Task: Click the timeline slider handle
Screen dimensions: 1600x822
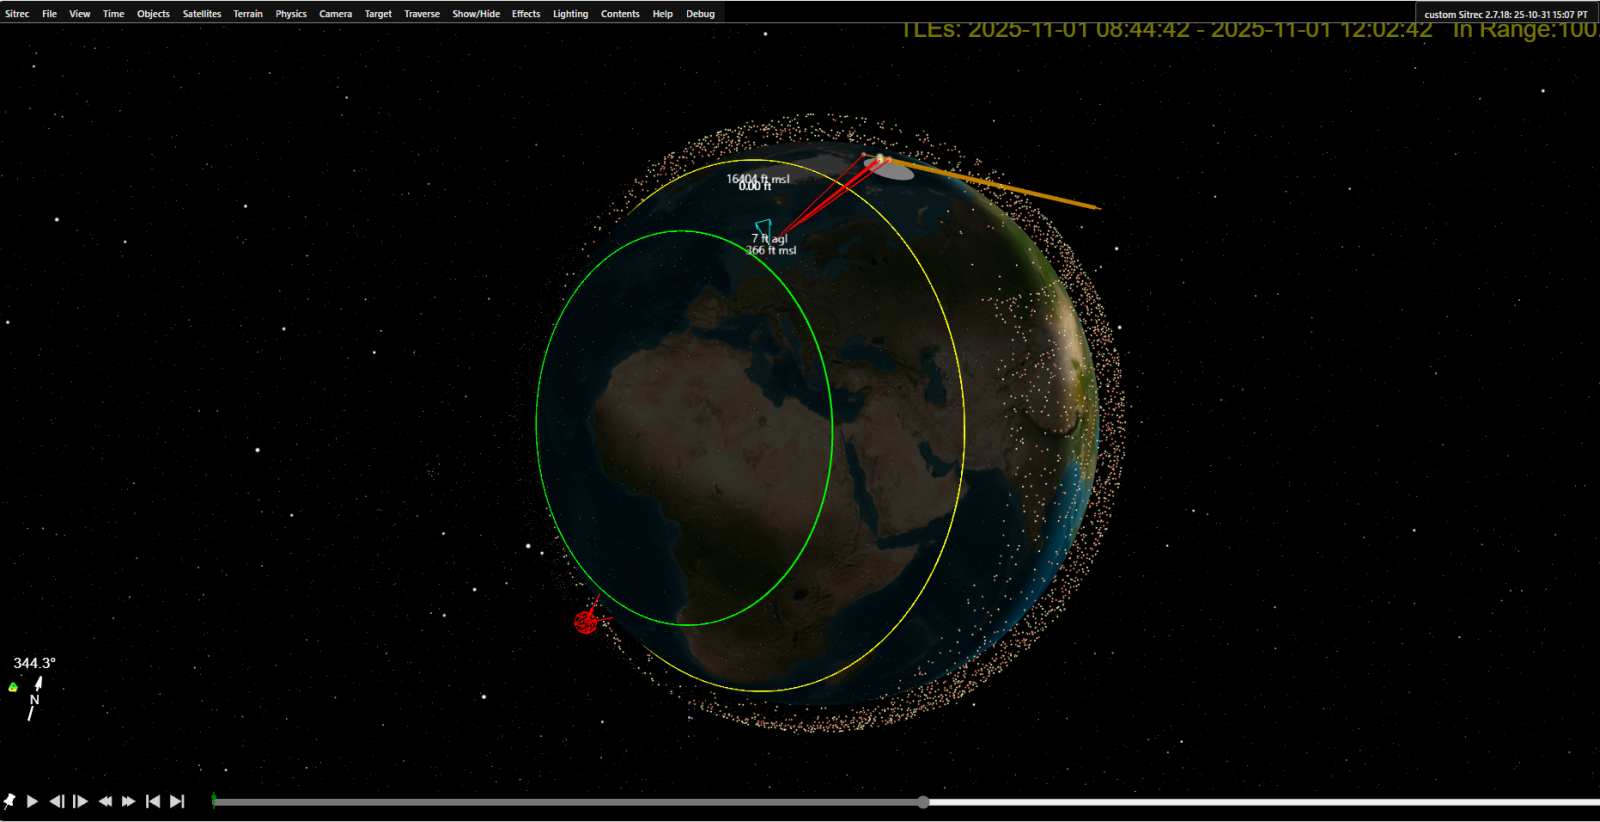Action: [x=923, y=802]
